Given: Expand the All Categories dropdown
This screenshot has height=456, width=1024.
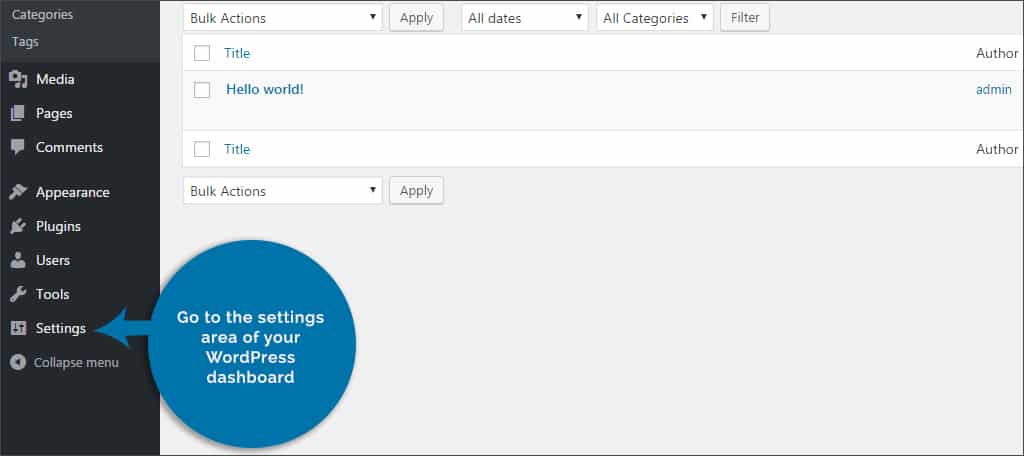Looking at the screenshot, I should pyautogui.click(x=655, y=18).
